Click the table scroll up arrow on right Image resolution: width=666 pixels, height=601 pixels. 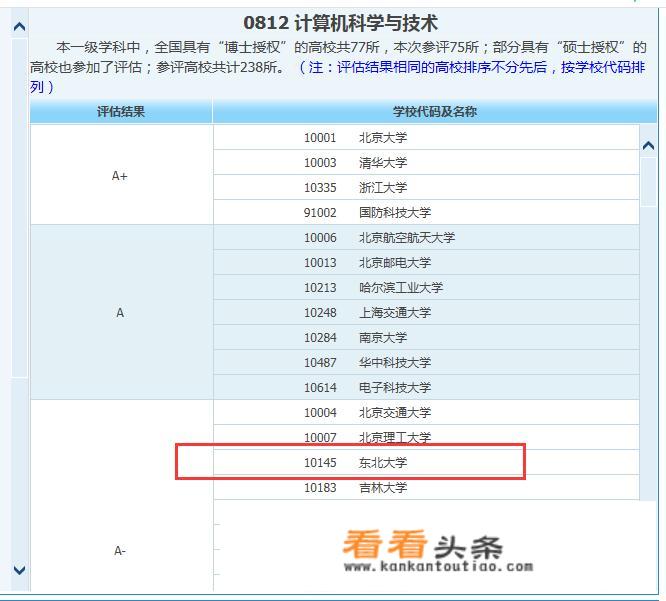click(648, 146)
